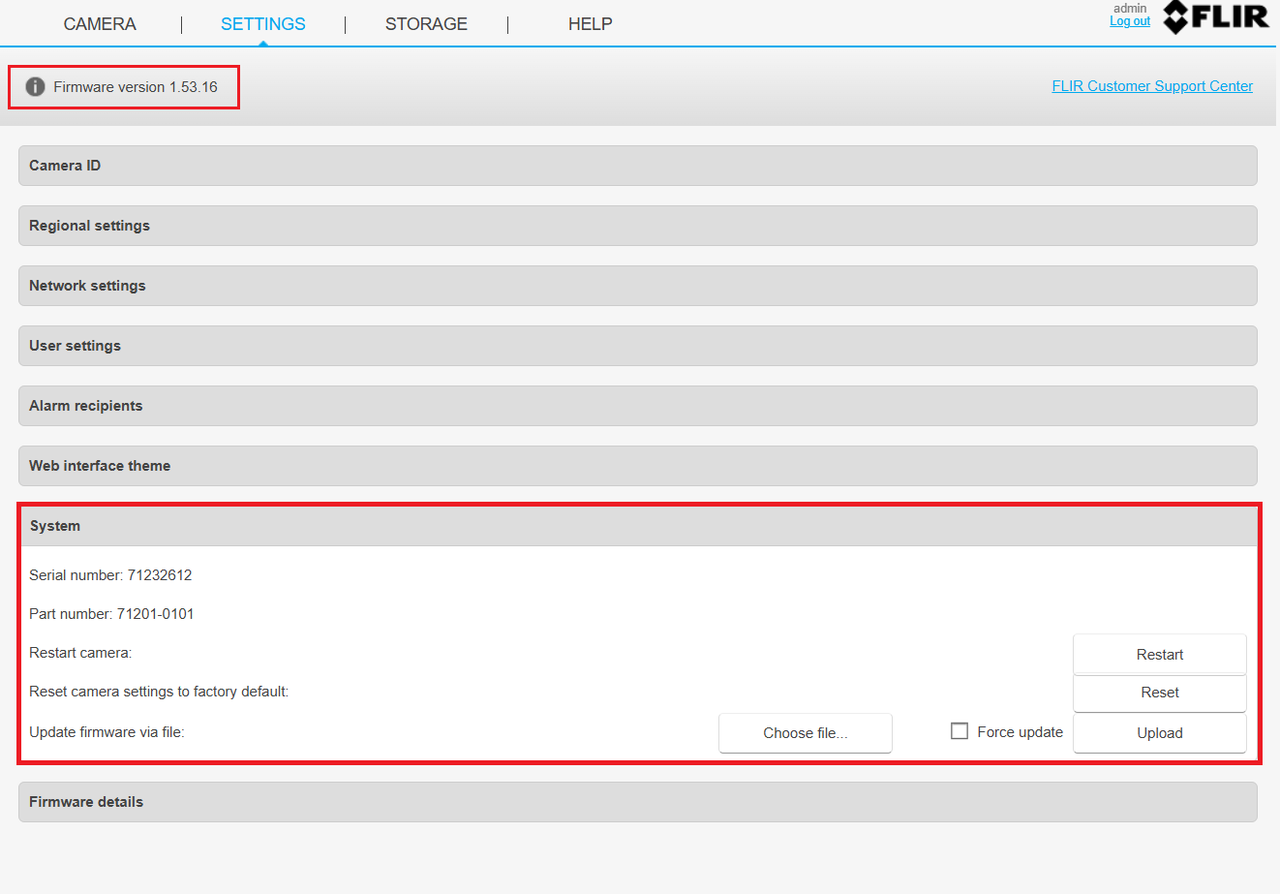The width and height of the screenshot is (1280, 894).
Task: Expand the Alarm recipients section
Action: pyautogui.click(x=637, y=405)
